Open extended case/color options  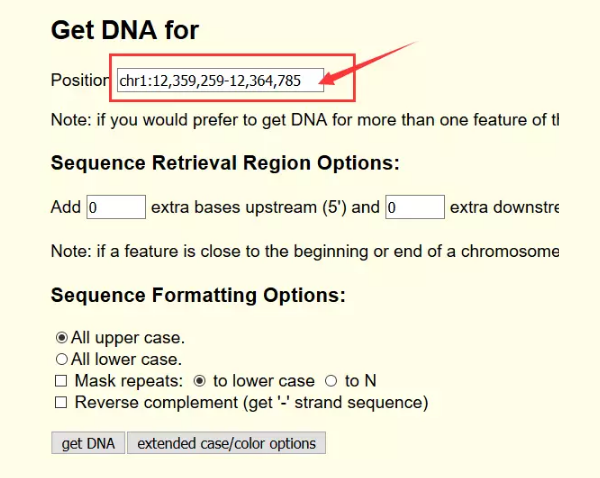click(x=226, y=443)
